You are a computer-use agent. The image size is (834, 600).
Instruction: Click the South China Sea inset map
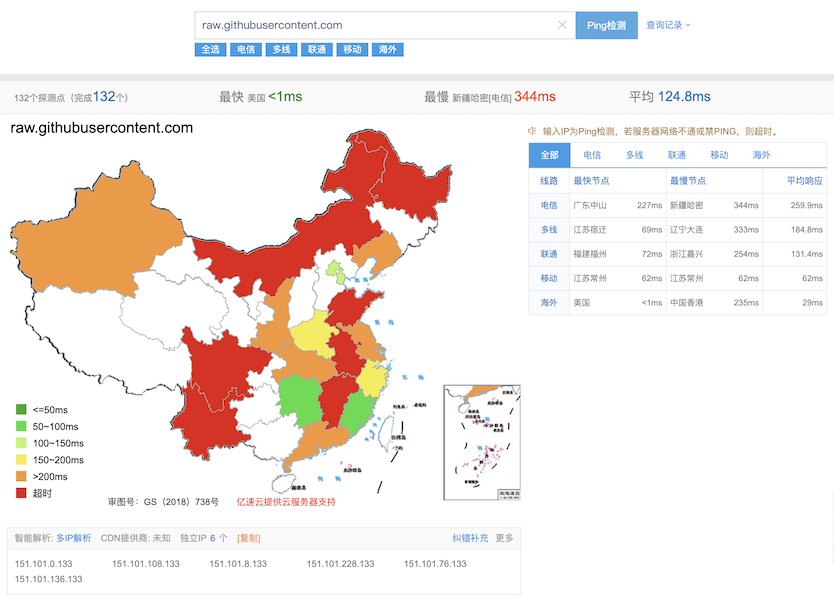(x=484, y=440)
